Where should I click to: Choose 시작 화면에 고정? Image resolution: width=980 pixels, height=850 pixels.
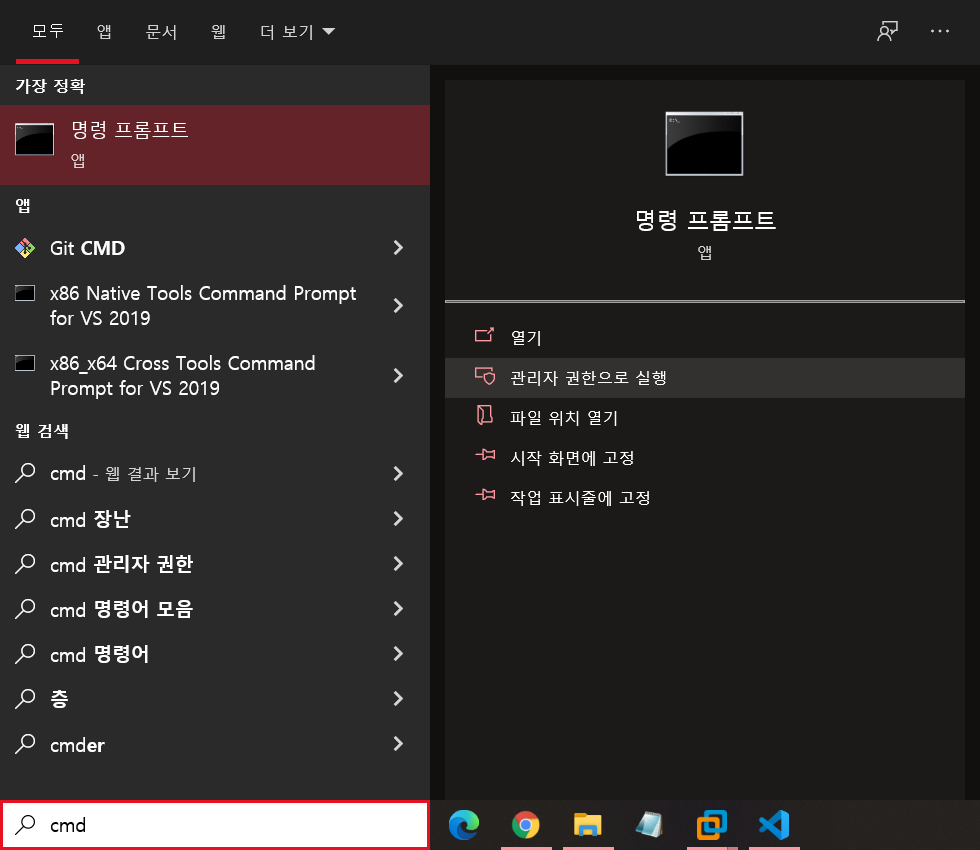(x=704, y=458)
